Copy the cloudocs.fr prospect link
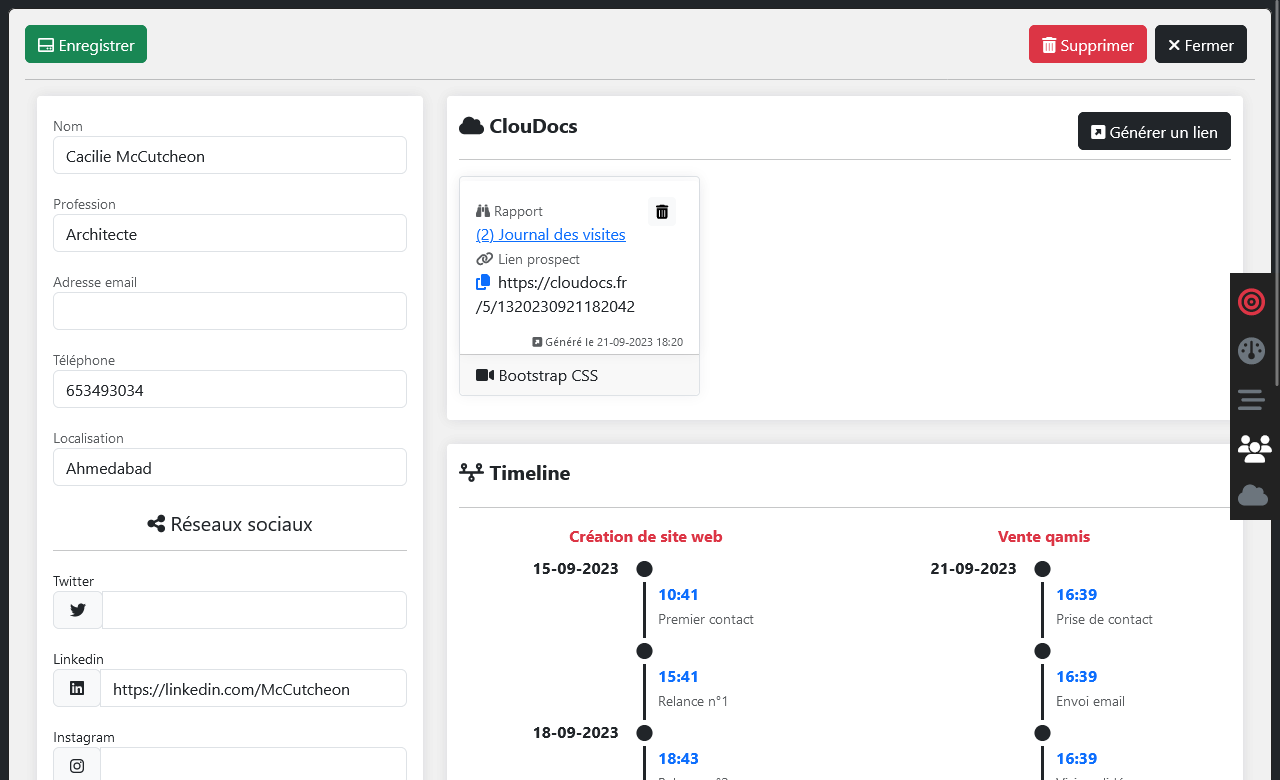 [x=484, y=283]
